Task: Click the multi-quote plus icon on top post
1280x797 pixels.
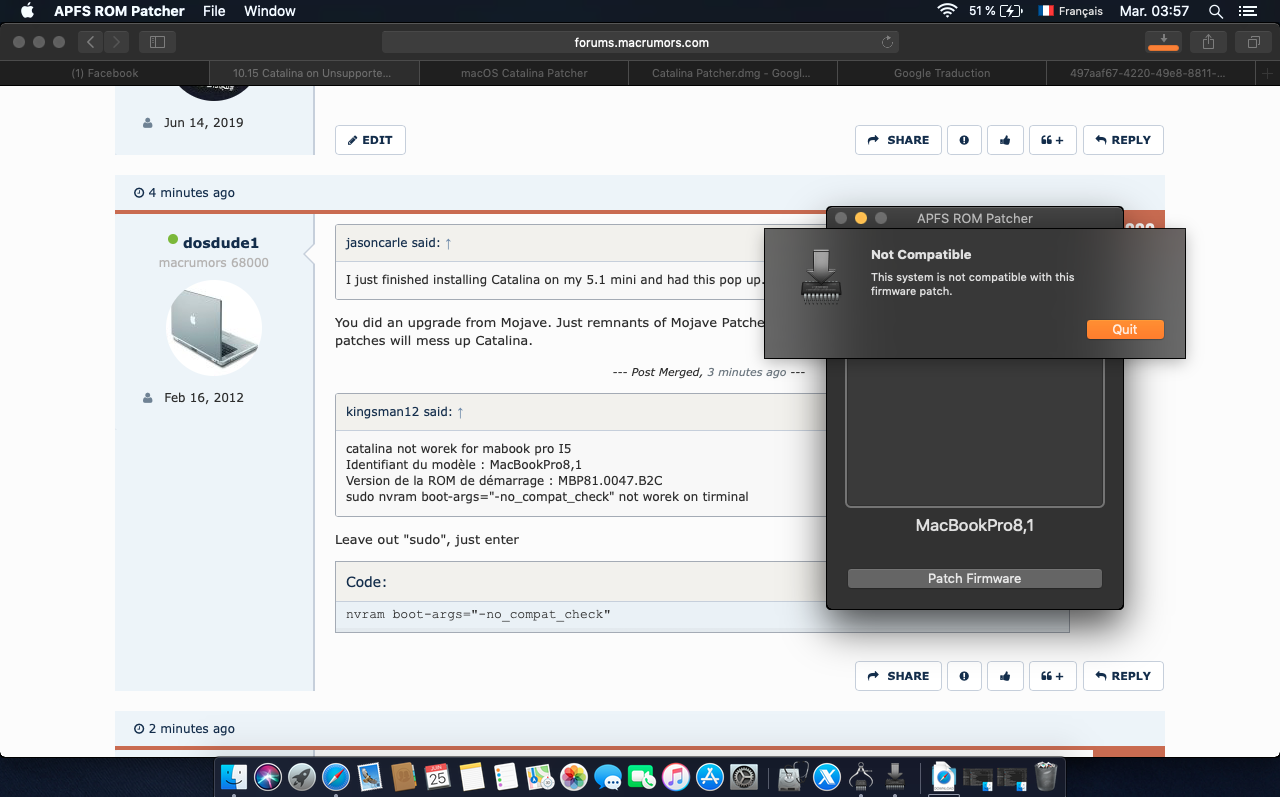Action: point(1052,140)
